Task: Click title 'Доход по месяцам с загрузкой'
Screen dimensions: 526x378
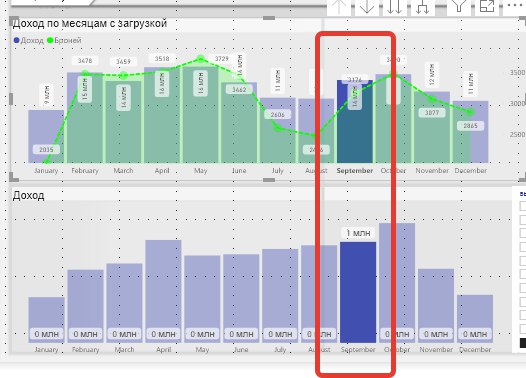Action: tap(90, 23)
